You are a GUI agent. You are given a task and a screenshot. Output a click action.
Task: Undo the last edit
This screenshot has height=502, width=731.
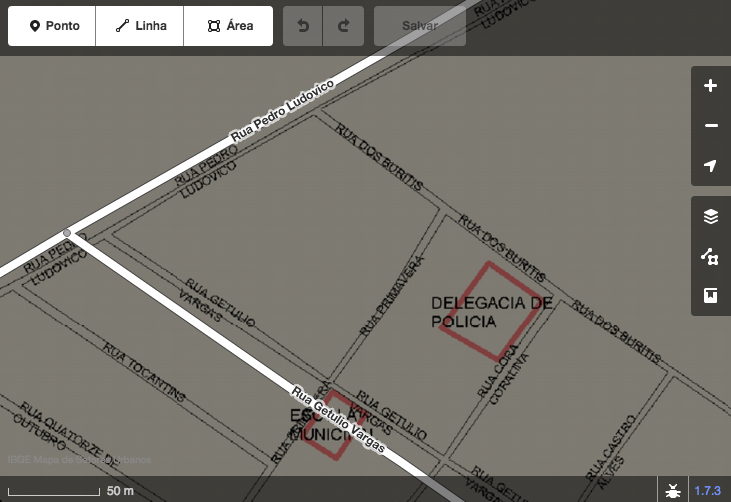(303, 26)
